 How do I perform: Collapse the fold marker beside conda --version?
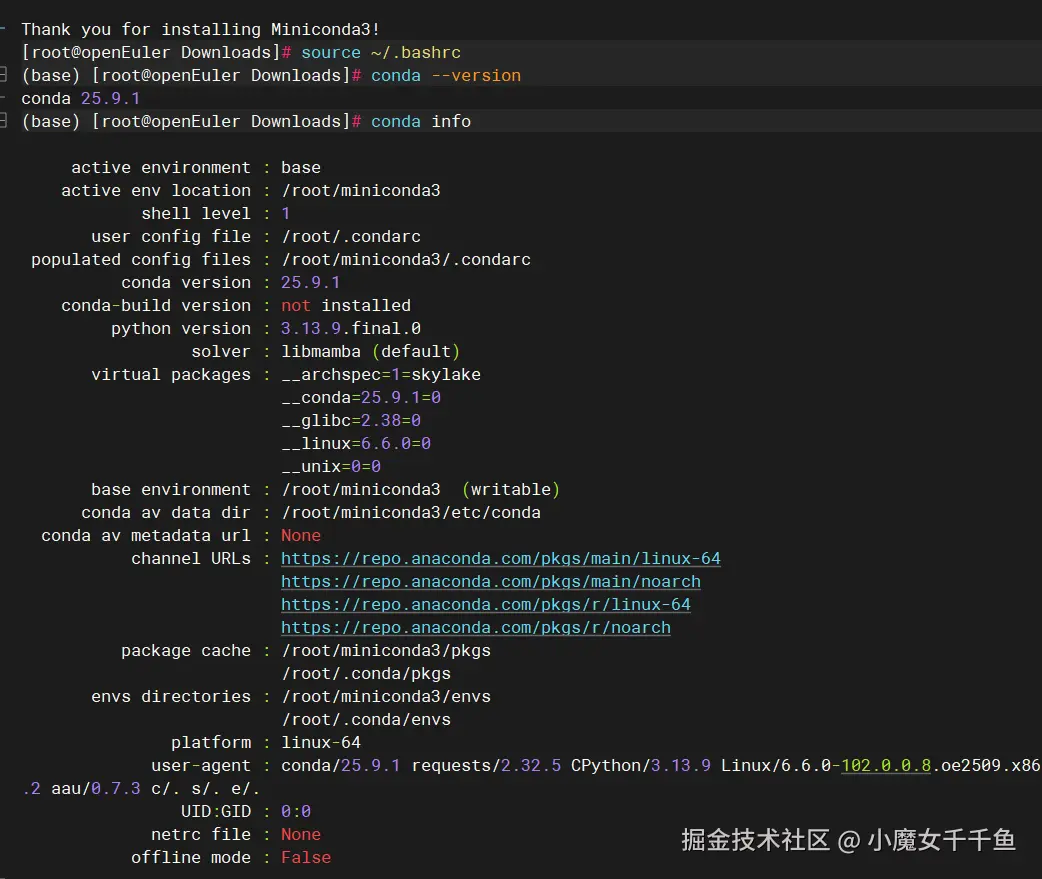tap(4, 75)
